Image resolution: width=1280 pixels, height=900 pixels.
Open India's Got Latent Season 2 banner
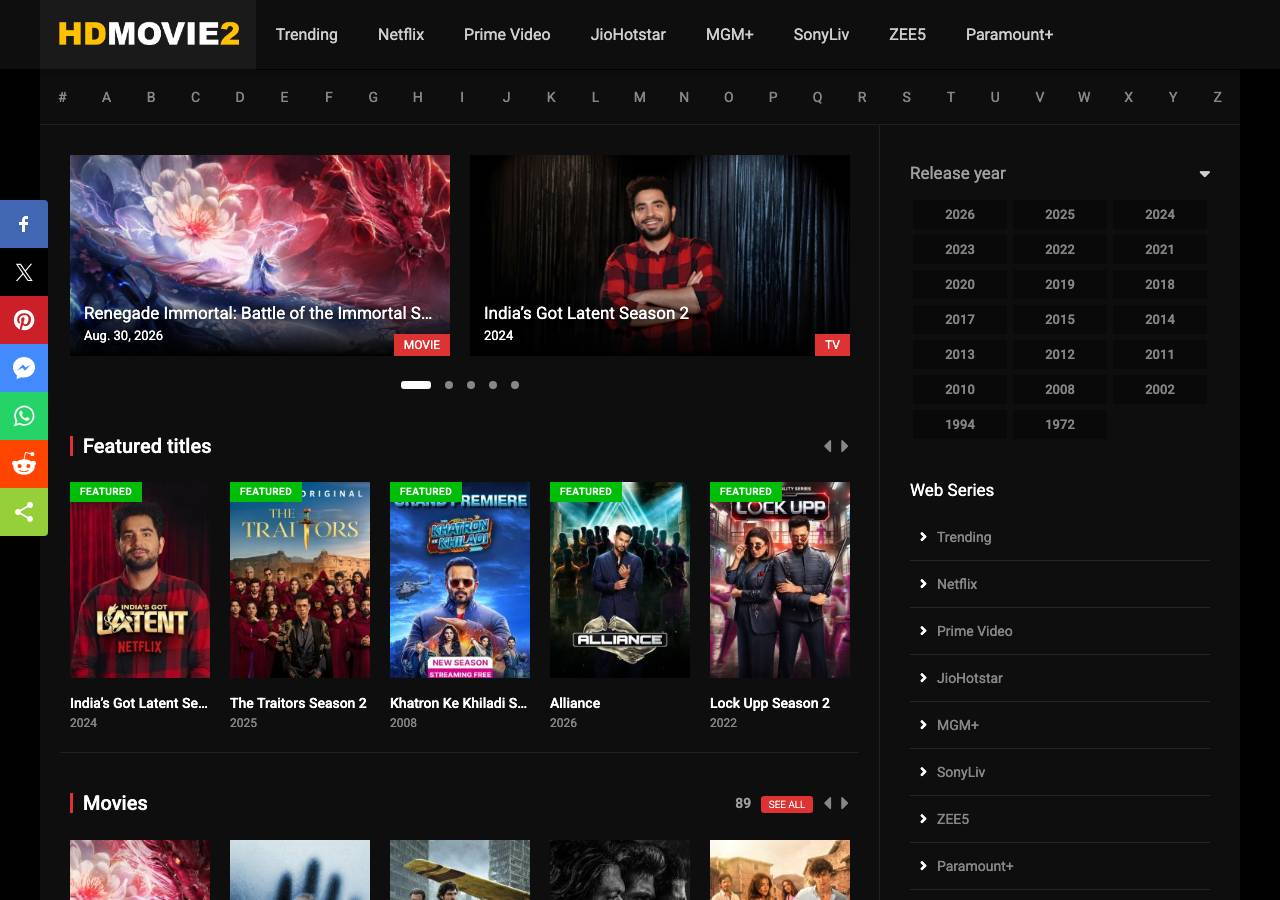(x=660, y=255)
